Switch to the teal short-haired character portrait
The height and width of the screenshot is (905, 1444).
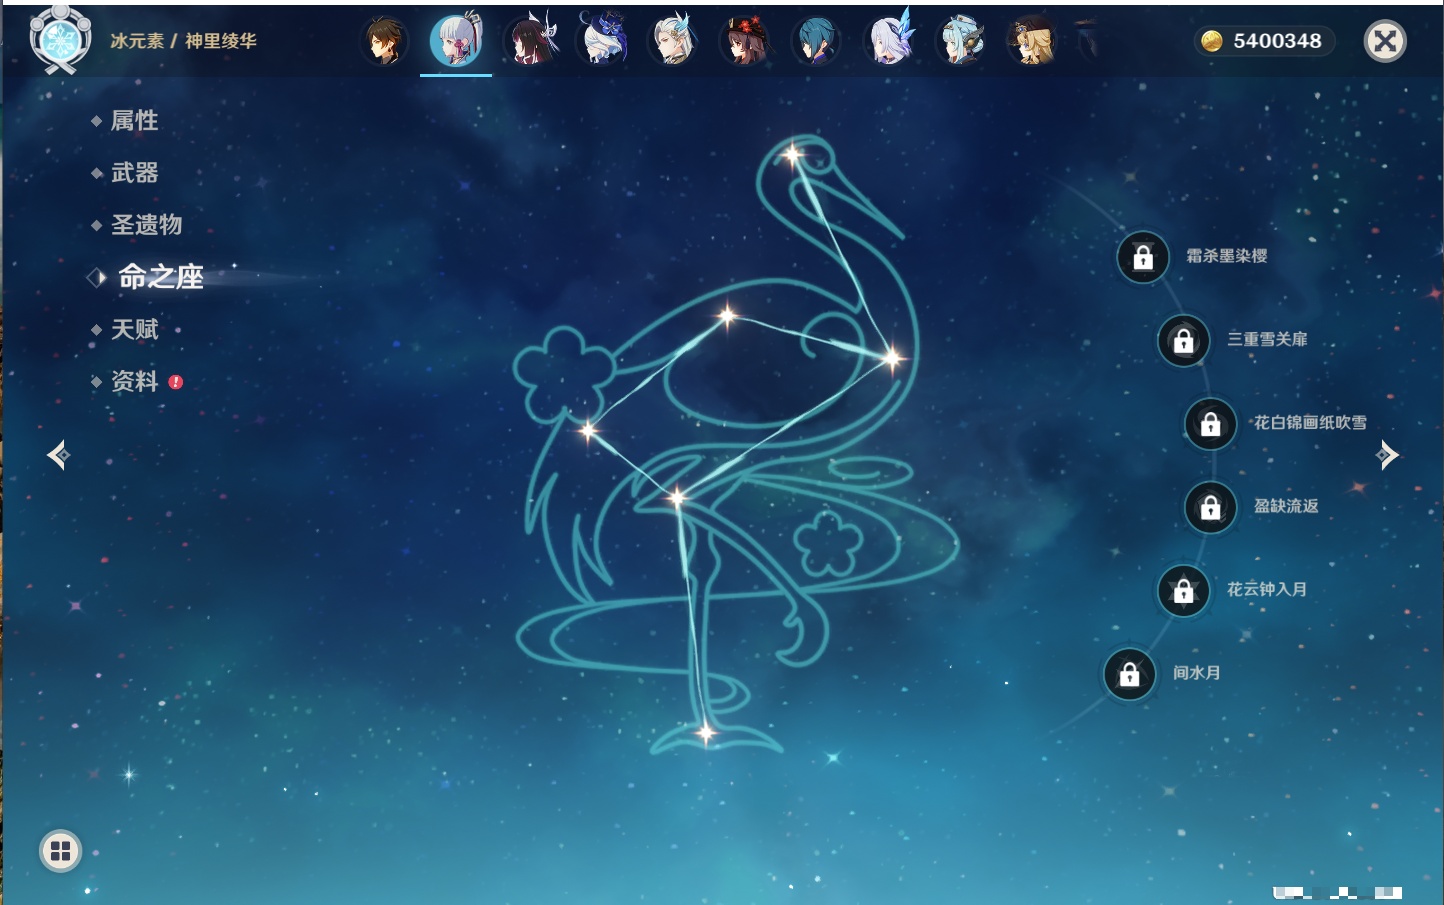816,41
